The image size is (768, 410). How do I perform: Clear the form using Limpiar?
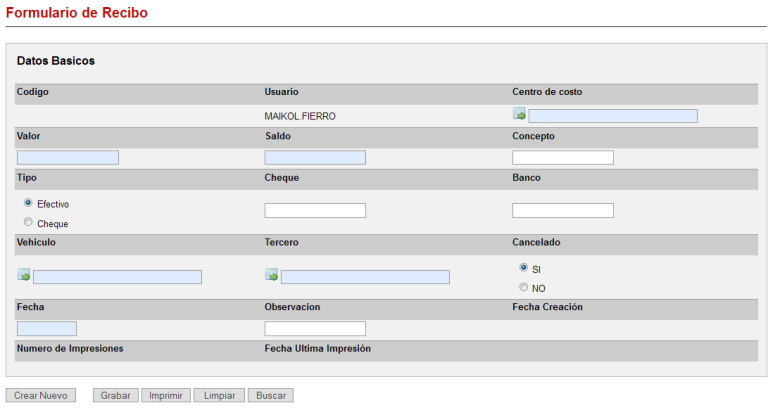pos(219,395)
